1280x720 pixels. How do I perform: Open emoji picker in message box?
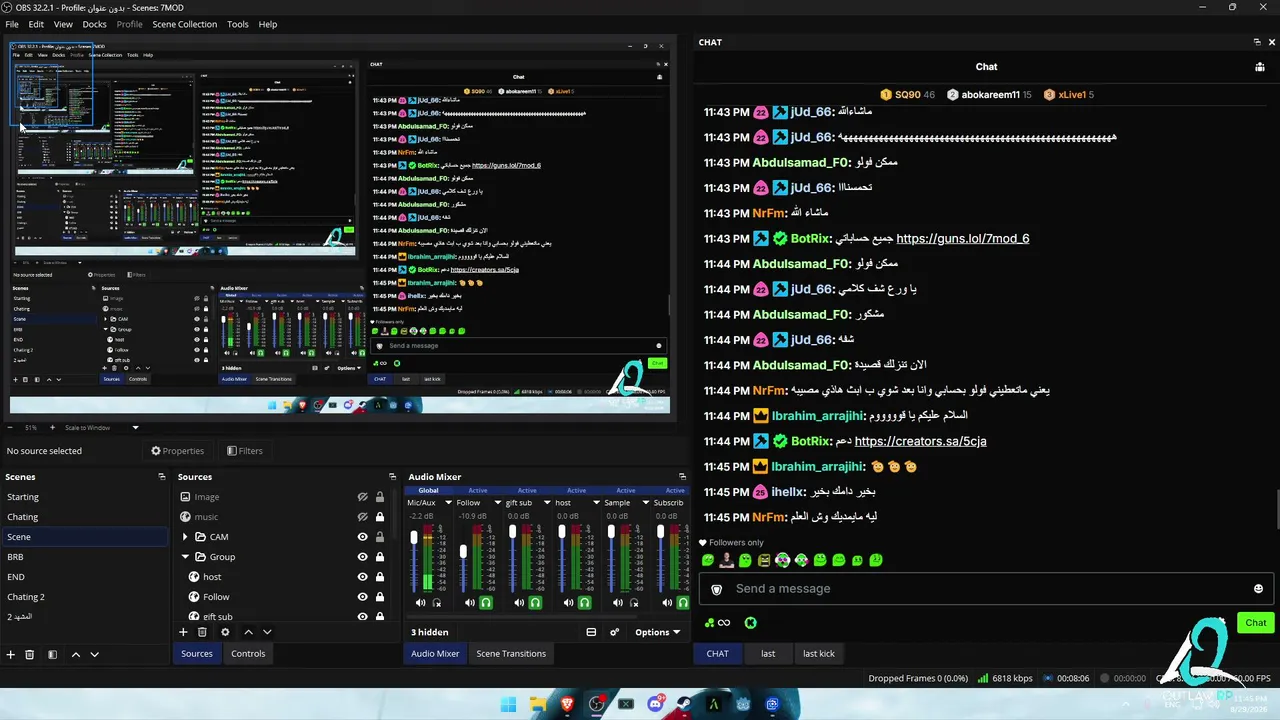(x=1258, y=589)
